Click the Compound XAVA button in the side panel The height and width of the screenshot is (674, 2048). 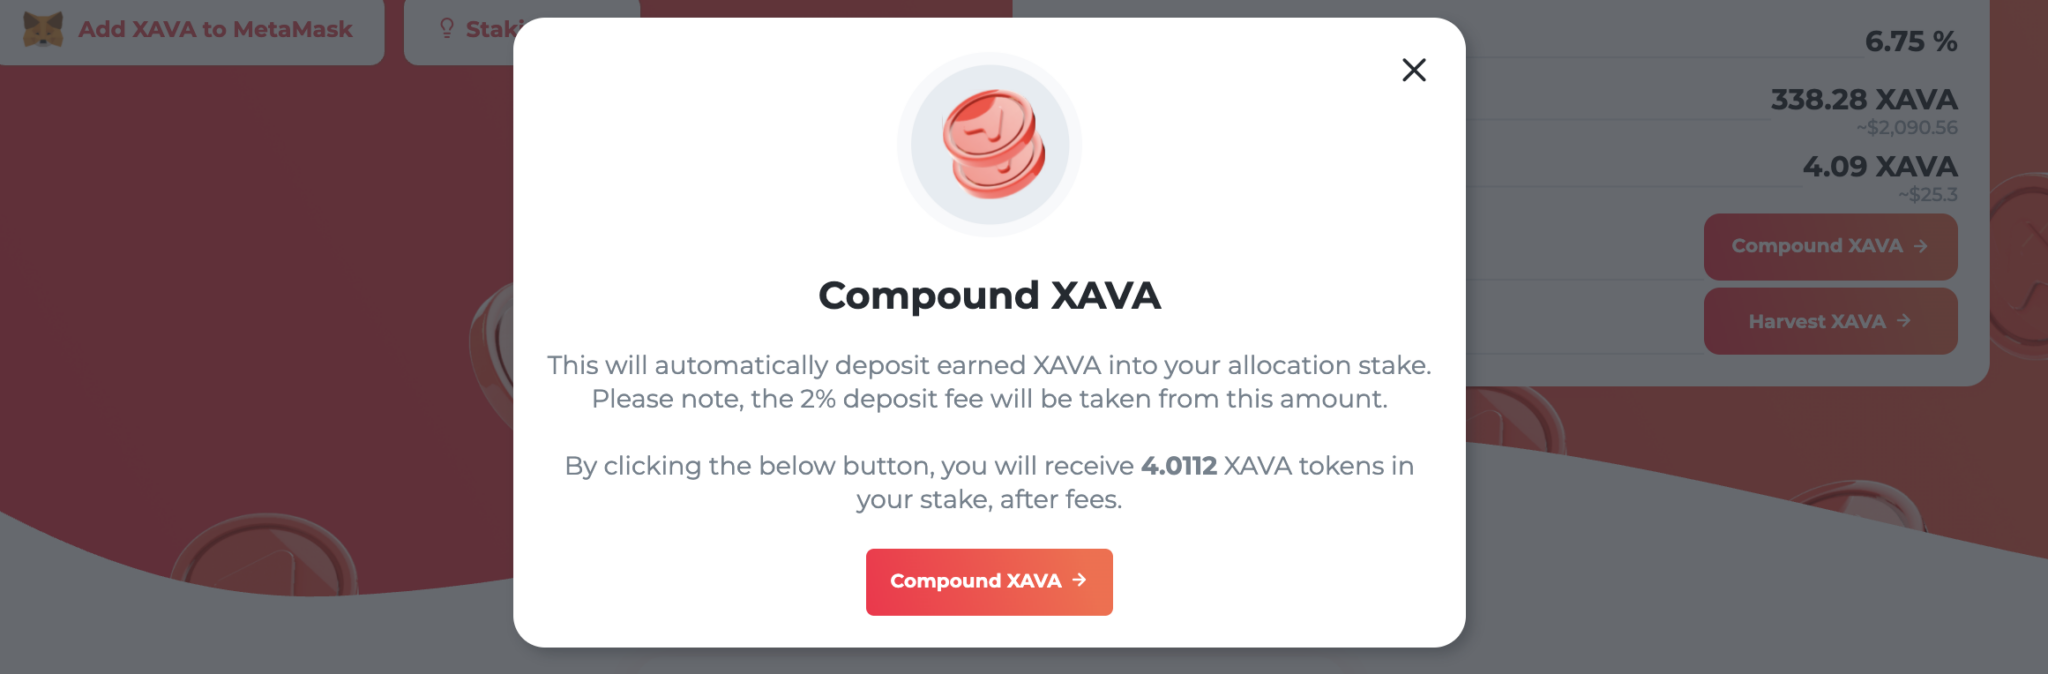(x=1830, y=246)
